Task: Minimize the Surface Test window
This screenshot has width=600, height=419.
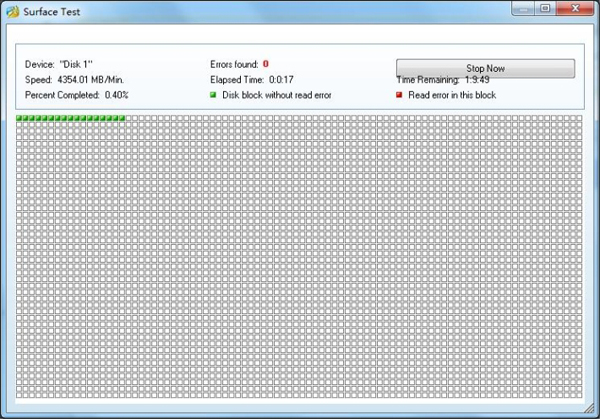Action: pos(523,8)
